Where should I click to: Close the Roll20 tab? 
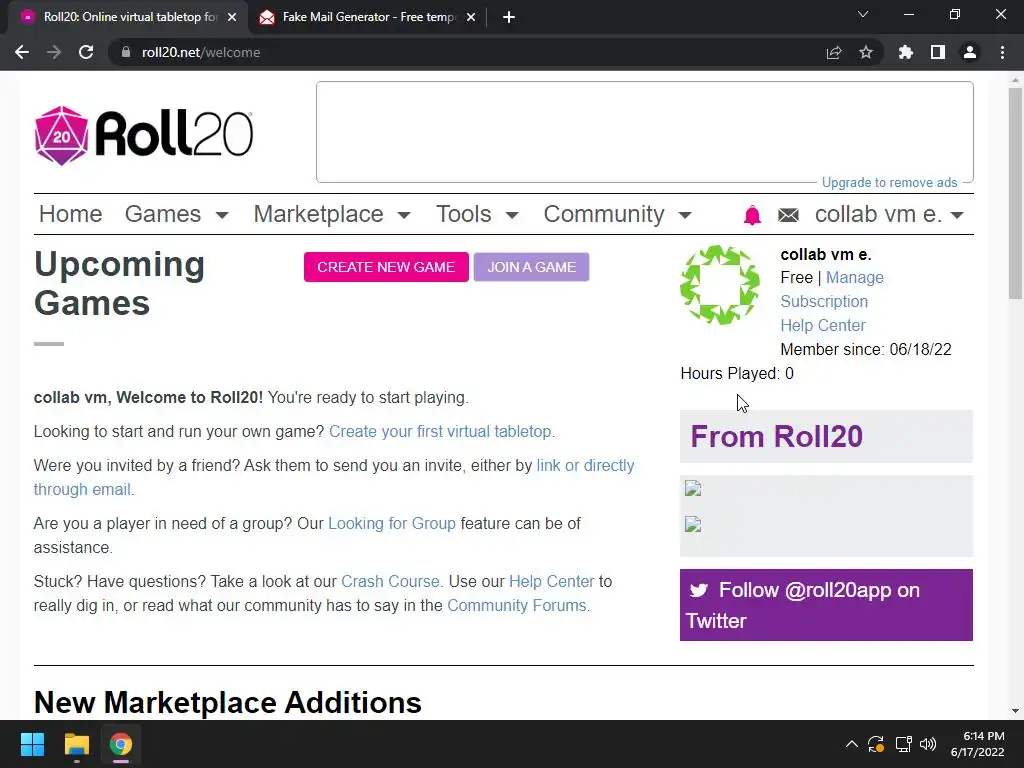tap(232, 17)
